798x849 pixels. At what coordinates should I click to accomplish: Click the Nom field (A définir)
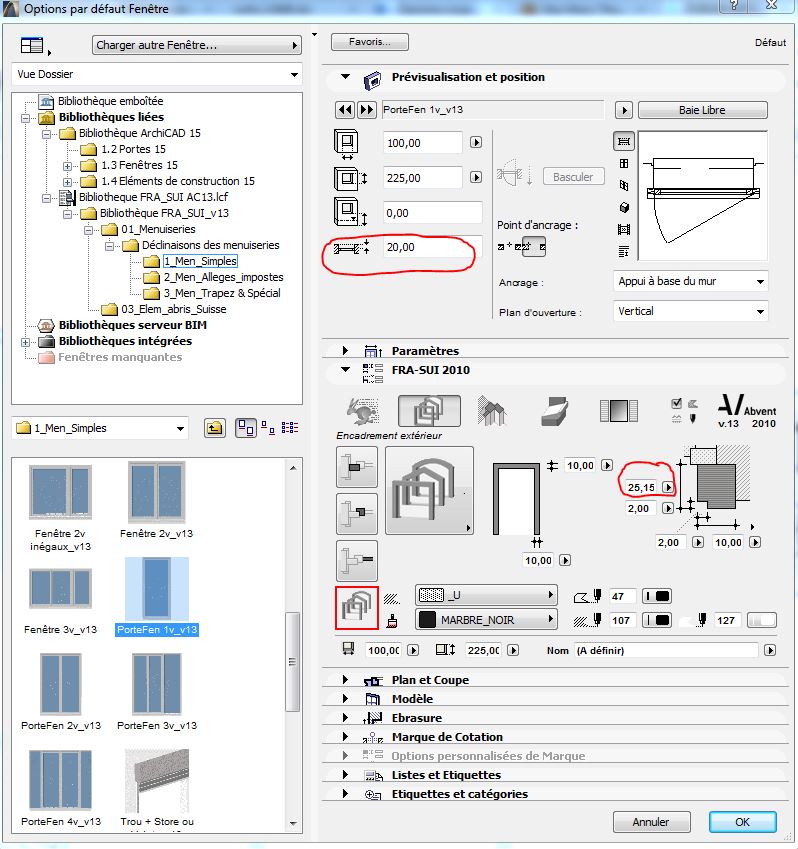(x=666, y=650)
